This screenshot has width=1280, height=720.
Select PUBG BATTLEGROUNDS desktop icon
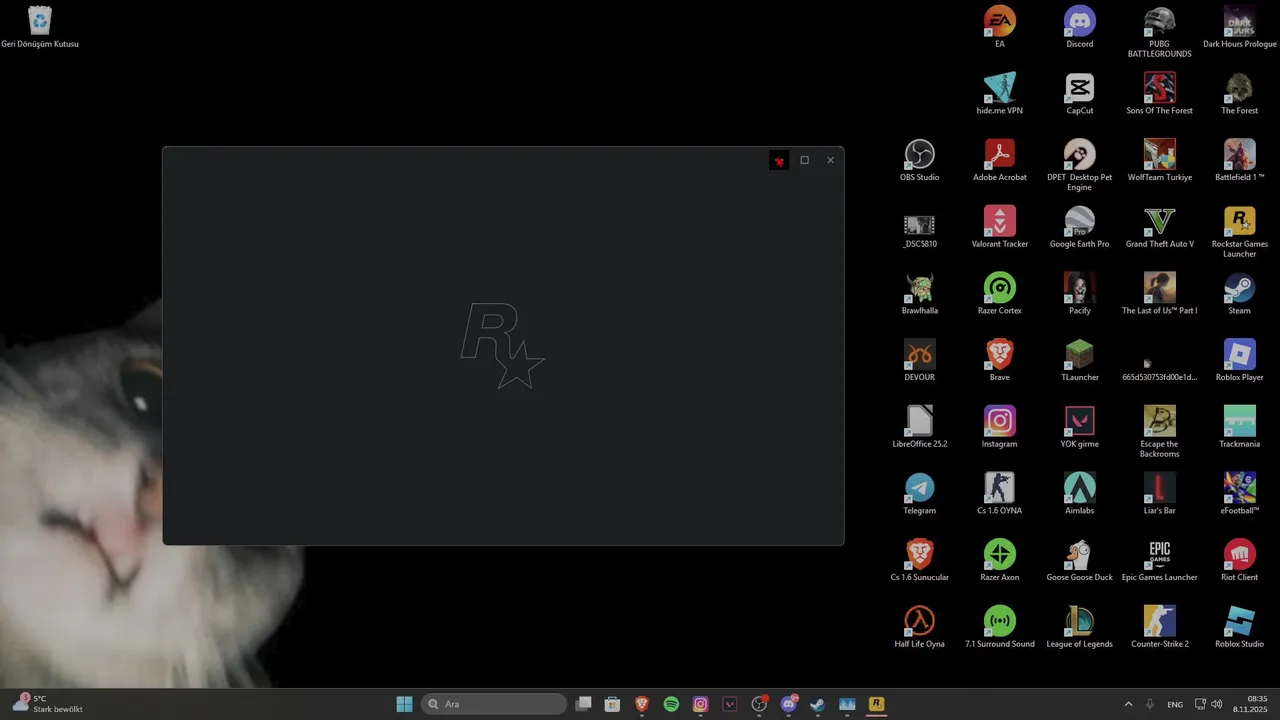click(1160, 32)
